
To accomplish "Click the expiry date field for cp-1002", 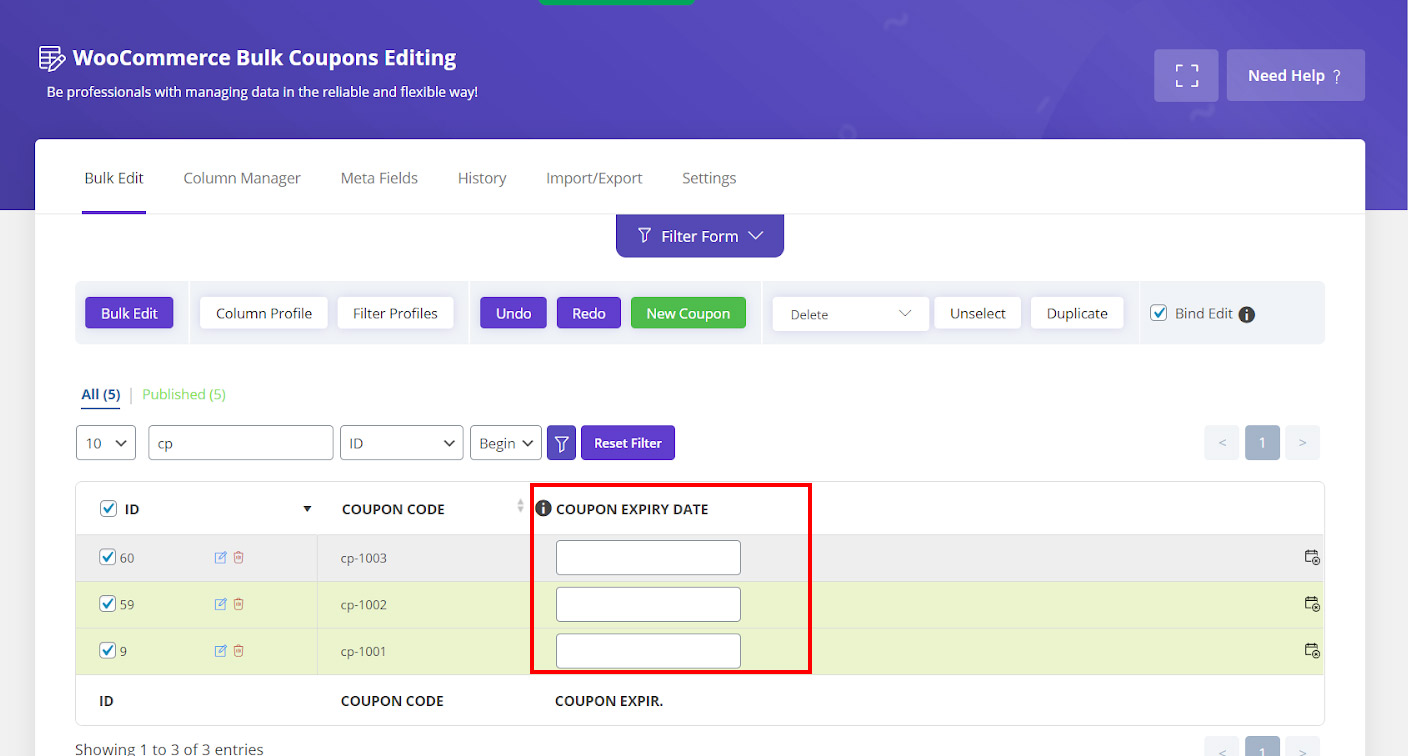I will [648, 604].
